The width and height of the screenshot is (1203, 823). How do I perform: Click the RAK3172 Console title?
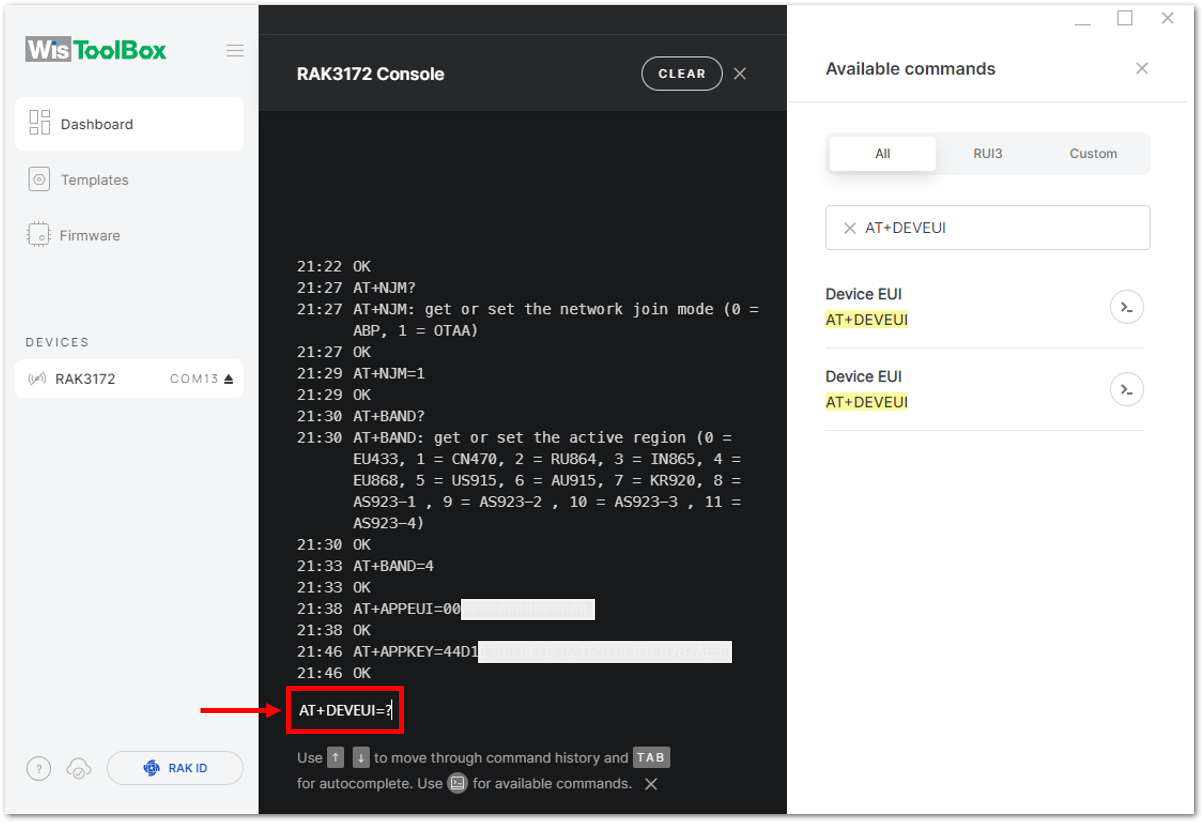point(371,74)
